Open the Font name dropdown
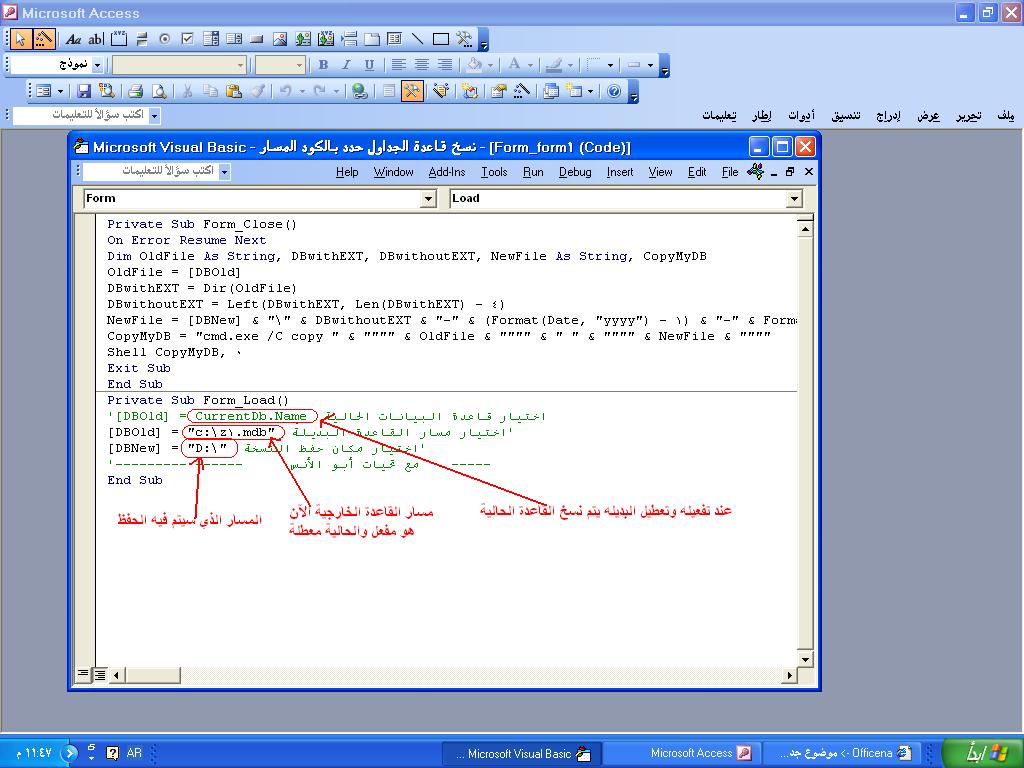The image size is (1024, 768). click(240, 65)
